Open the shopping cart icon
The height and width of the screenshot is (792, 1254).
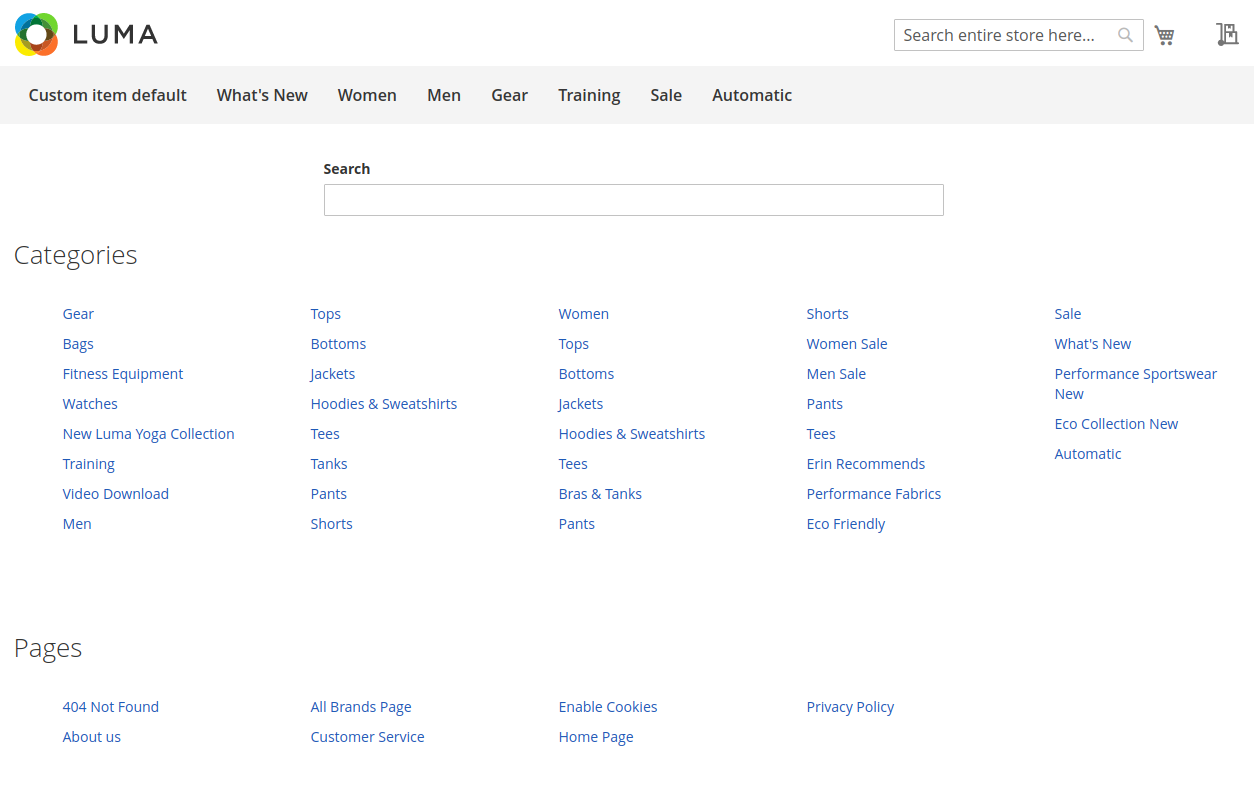(1164, 35)
